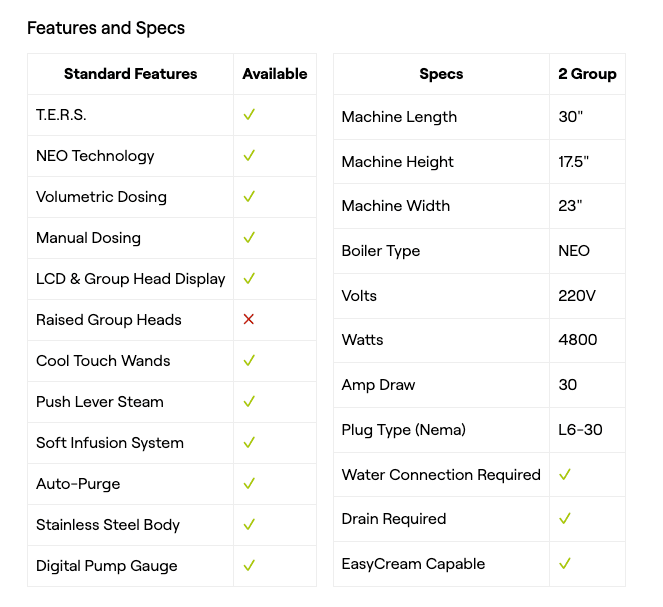Select the Specs column header
Viewport: 663px width, 607px height.
pyautogui.click(x=441, y=74)
